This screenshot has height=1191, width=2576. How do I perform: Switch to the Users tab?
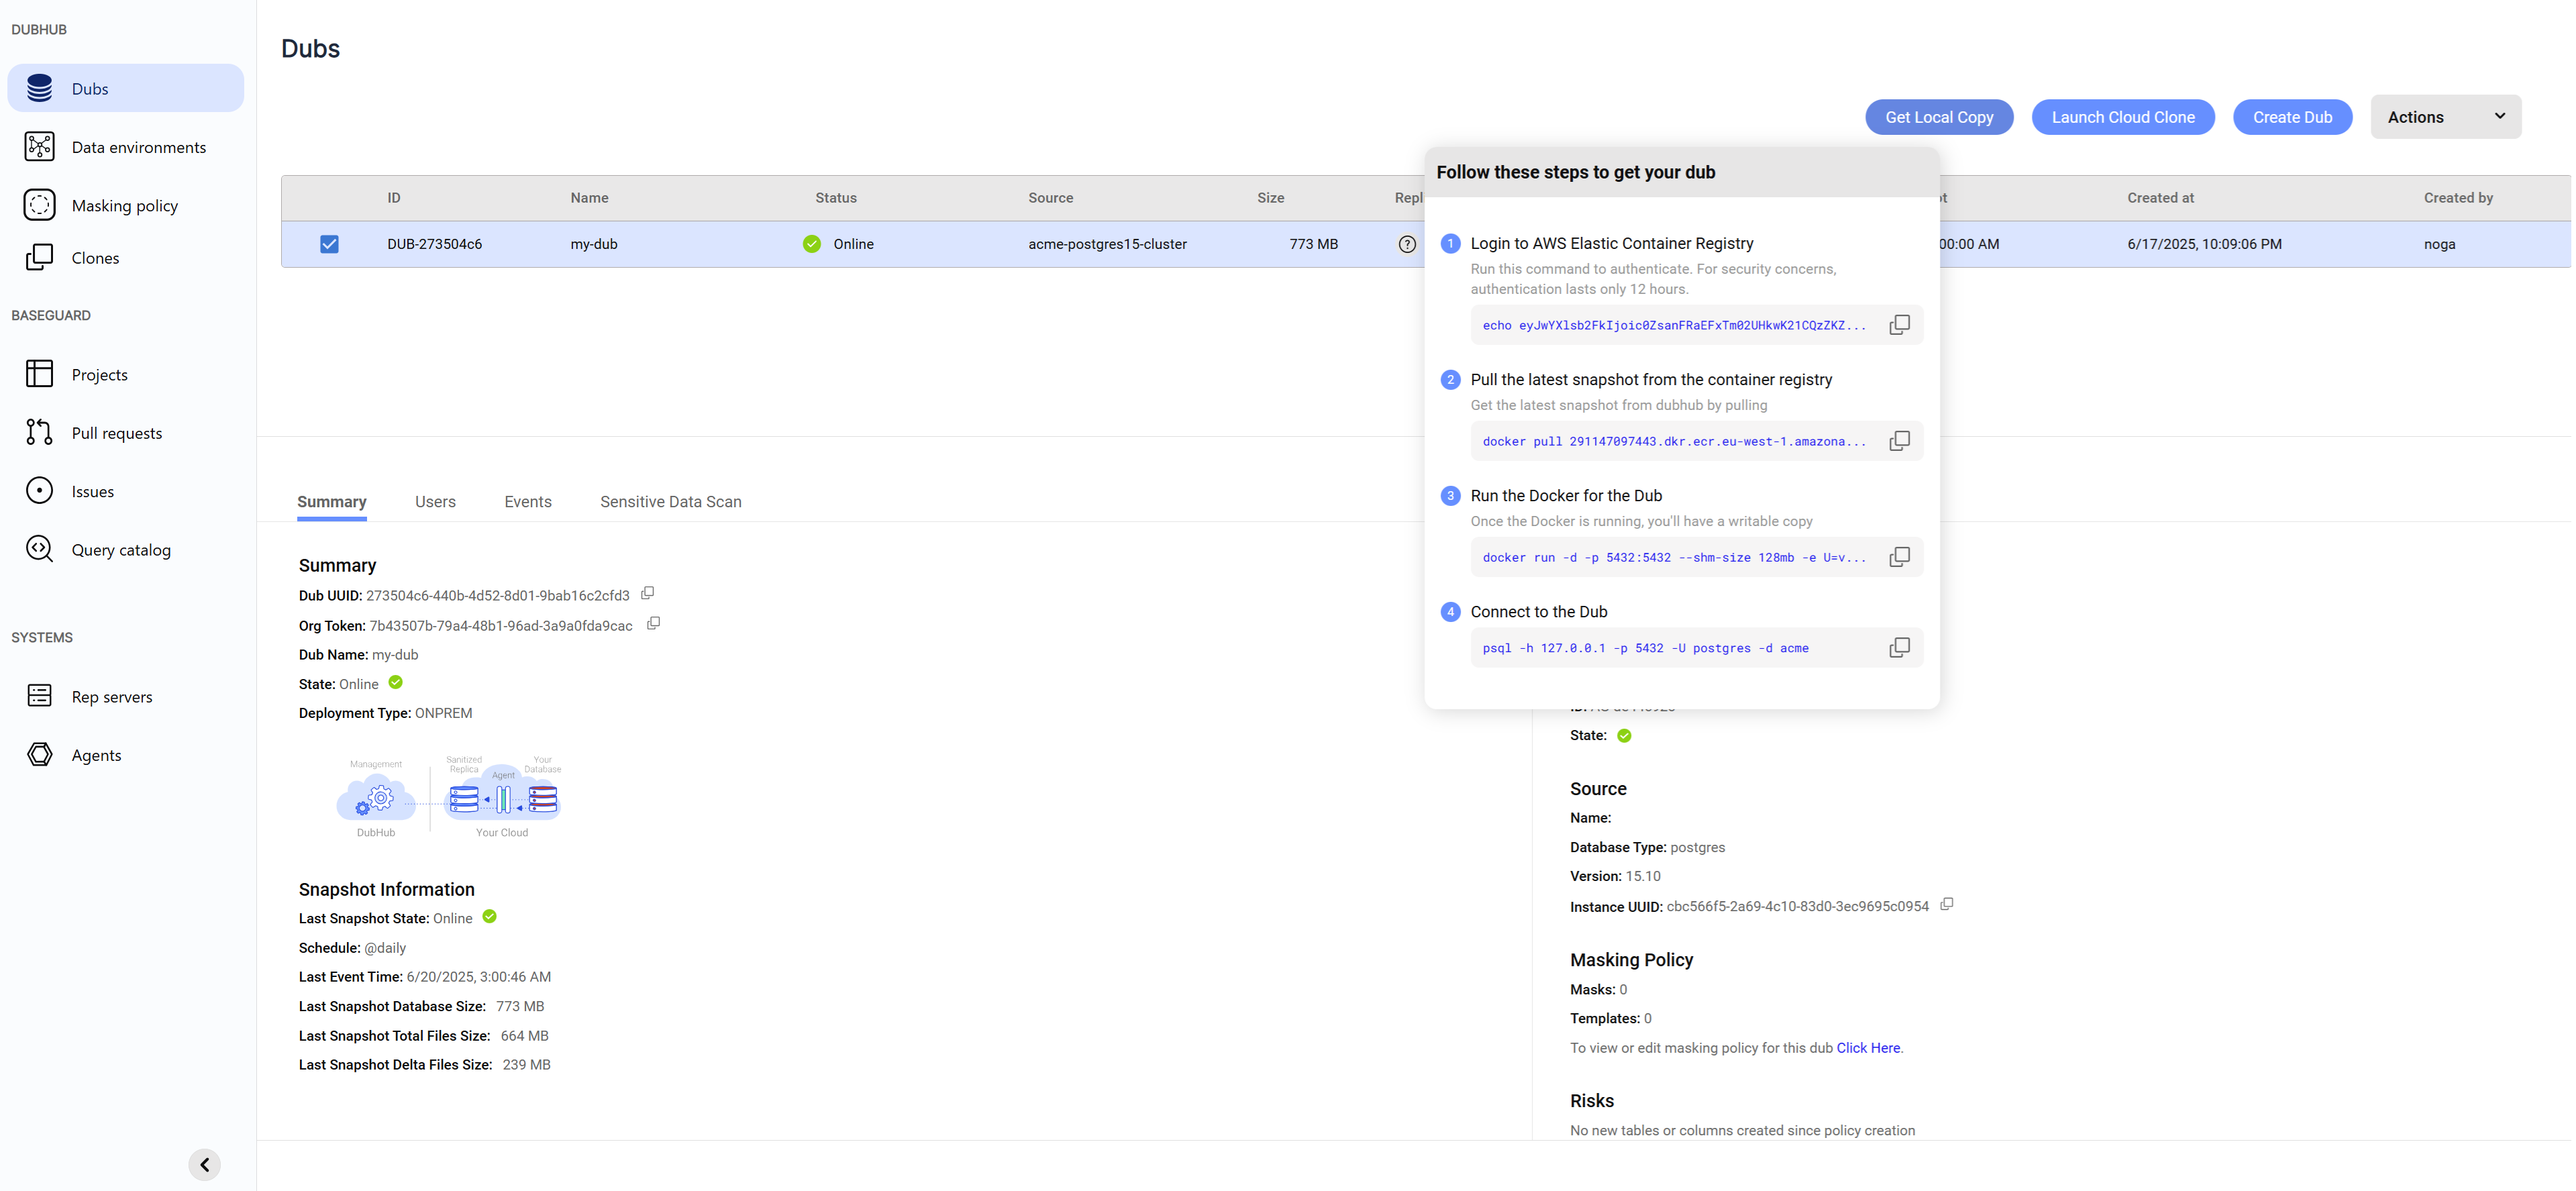tap(435, 502)
